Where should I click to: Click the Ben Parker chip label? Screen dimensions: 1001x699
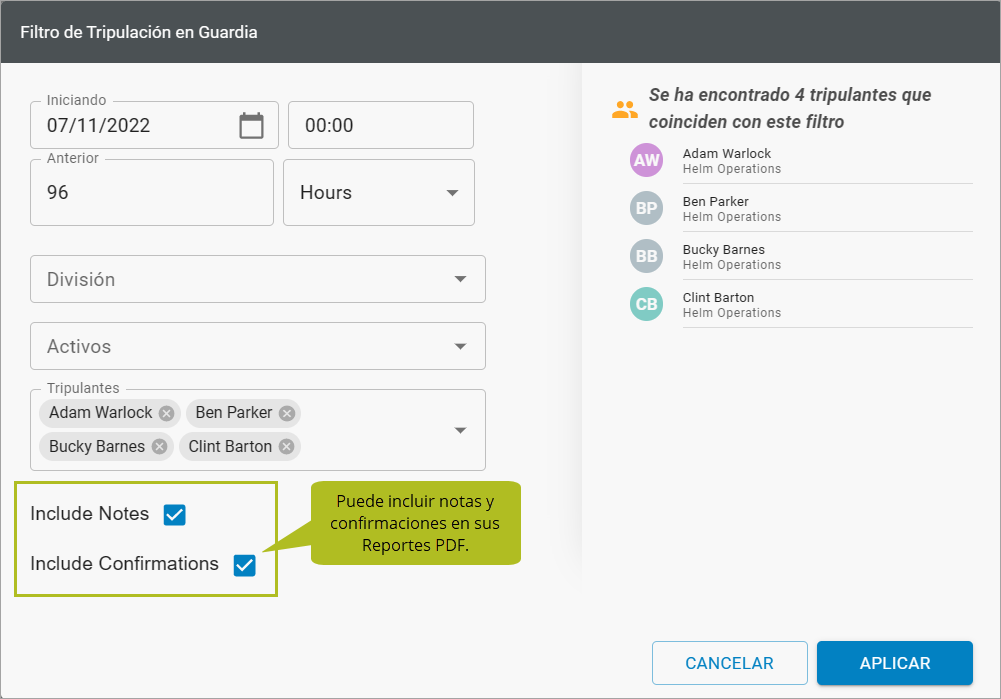tap(234, 413)
